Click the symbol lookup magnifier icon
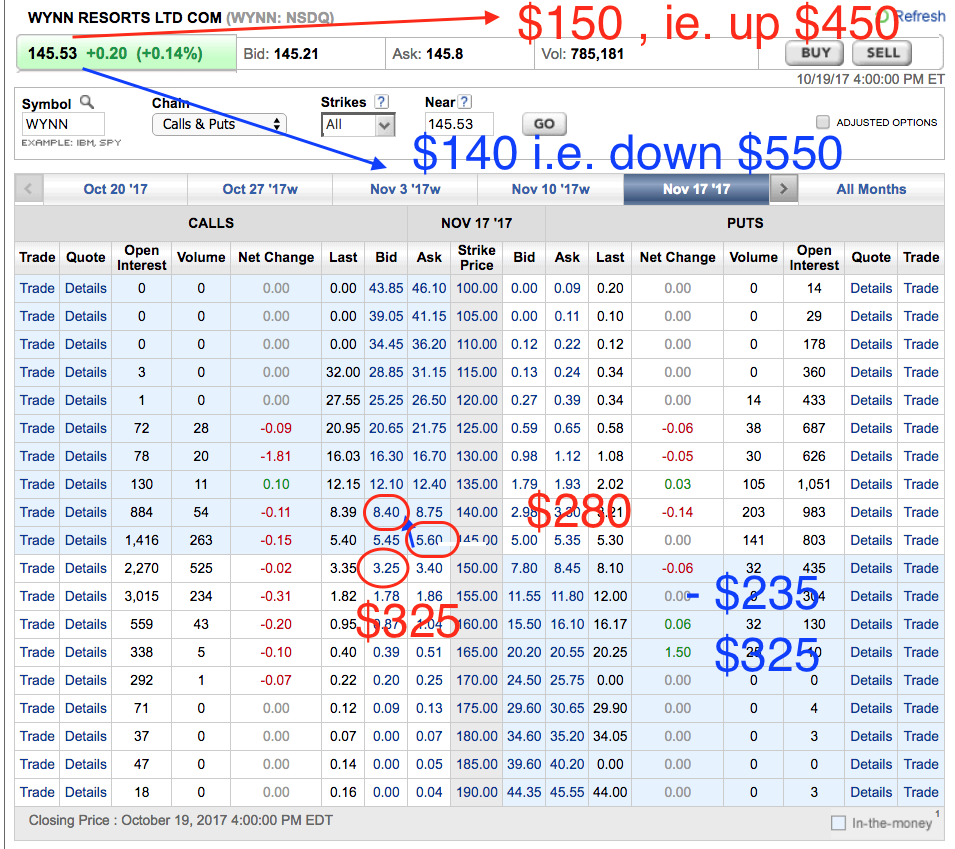The height and width of the screenshot is (849, 955). (x=87, y=103)
